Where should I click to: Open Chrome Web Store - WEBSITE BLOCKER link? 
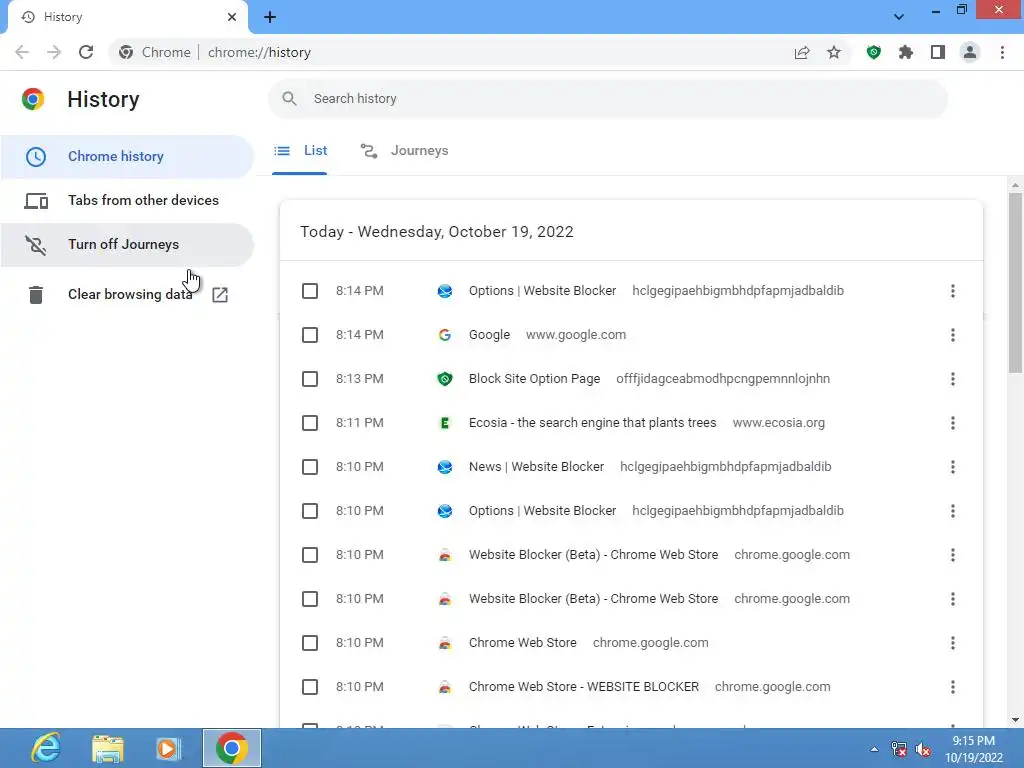[x=584, y=687]
